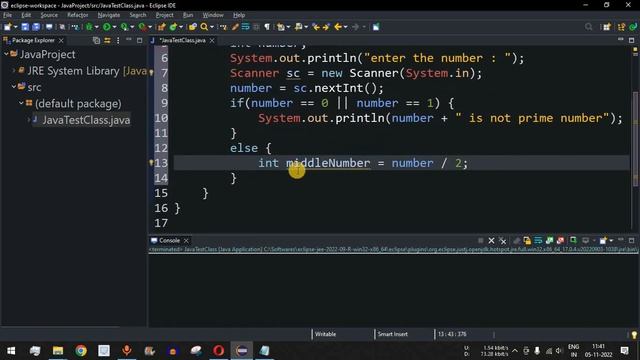The height and width of the screenshot is (360, 640).
Task: Click the editor vertical scrollbar
Action: click(x=635, y=139)
